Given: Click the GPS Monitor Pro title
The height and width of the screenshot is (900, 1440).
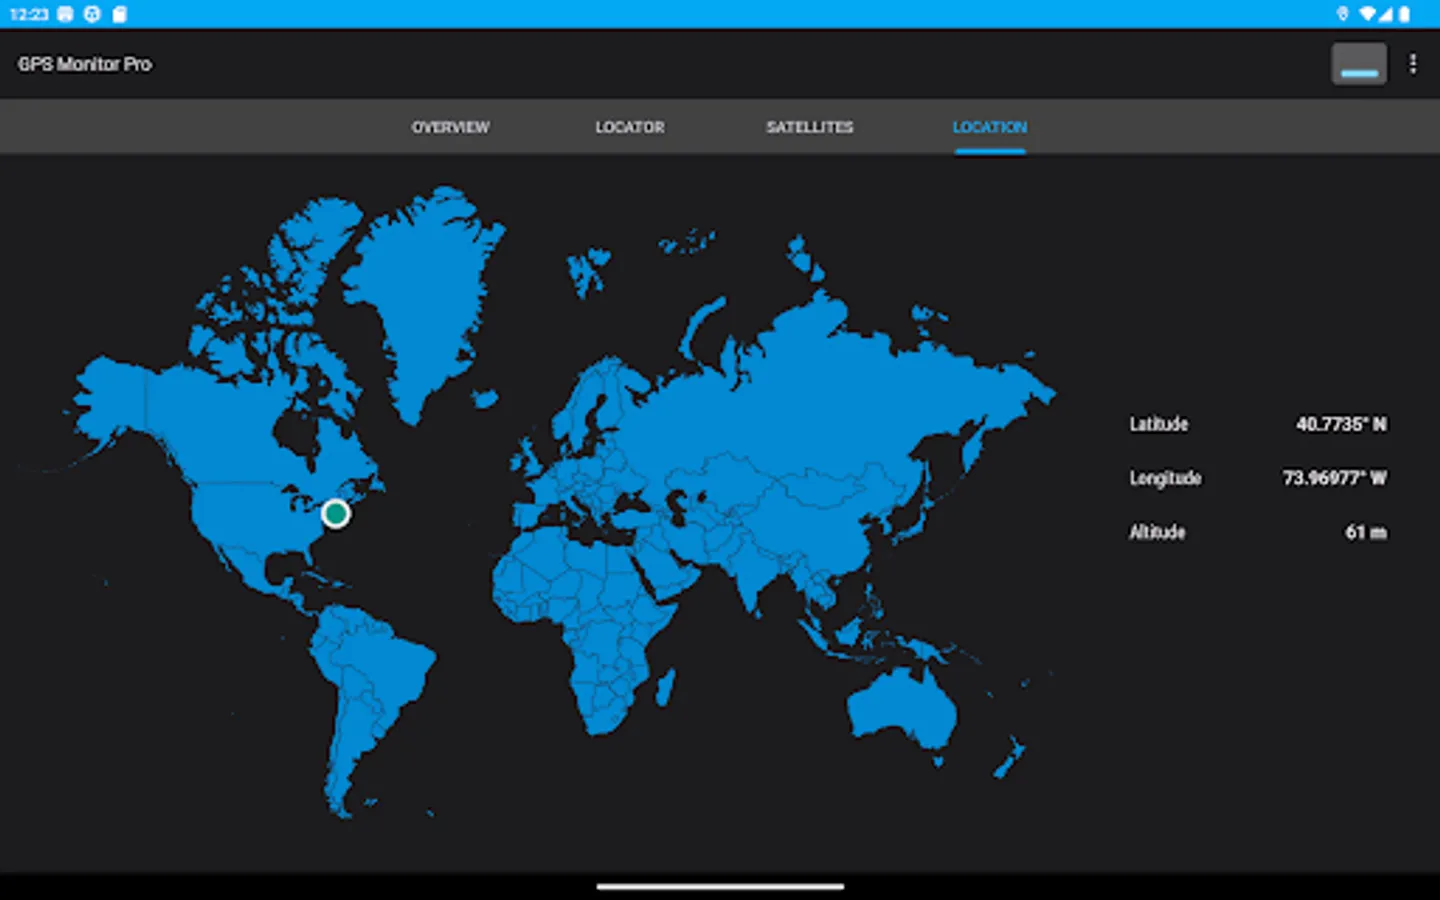Looking at the screenshot, I should tap(85, 64).
